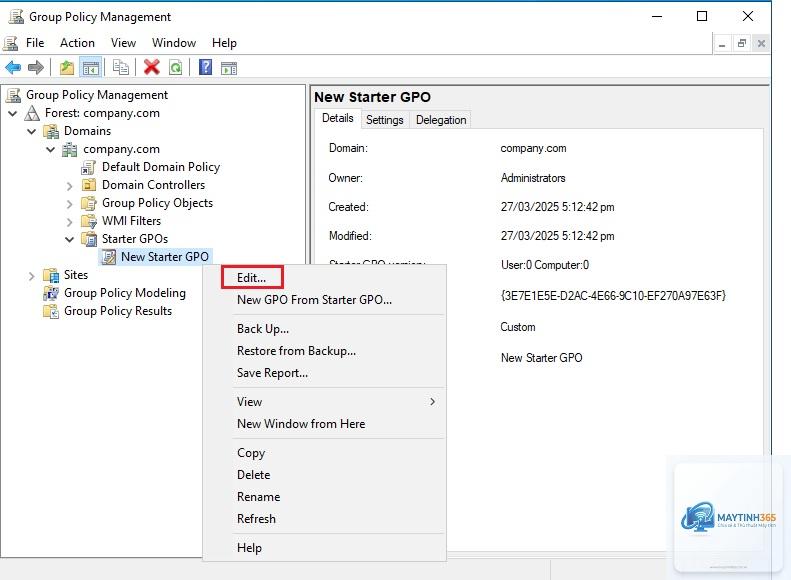
Task: Minimize the inner MDI child window
Action: click(722, 43)
